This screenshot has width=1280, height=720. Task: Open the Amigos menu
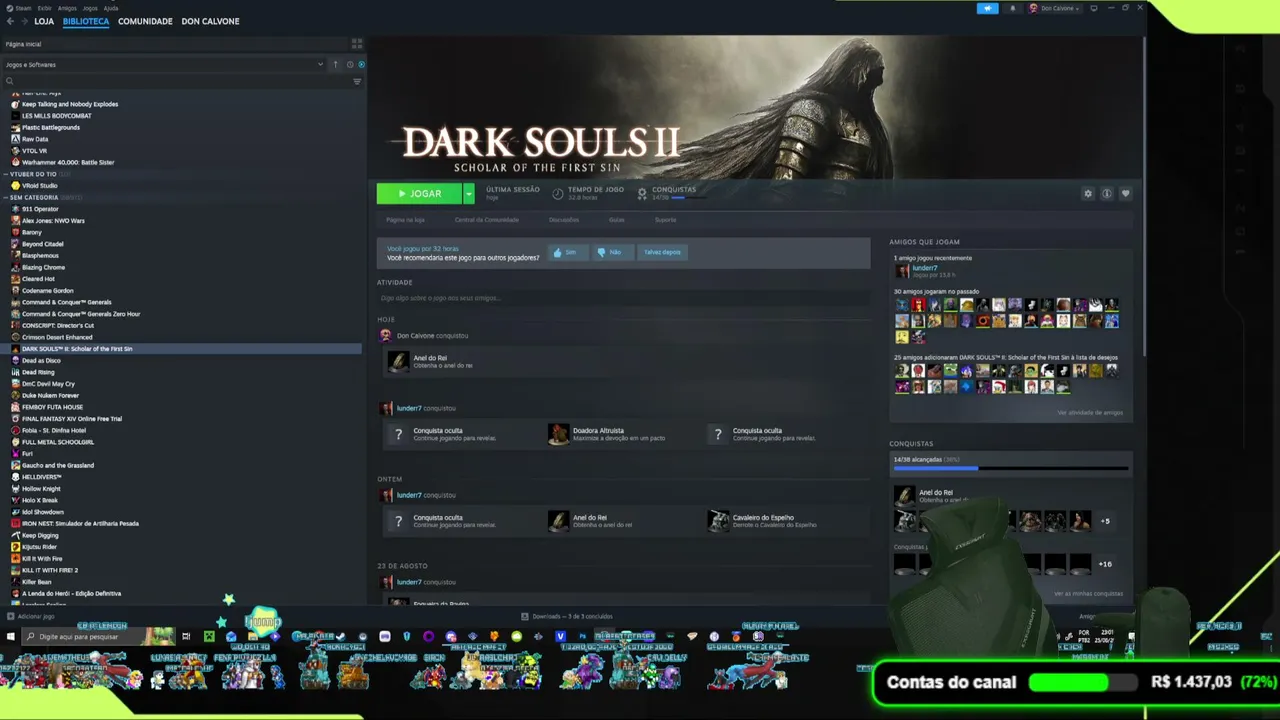67,8
